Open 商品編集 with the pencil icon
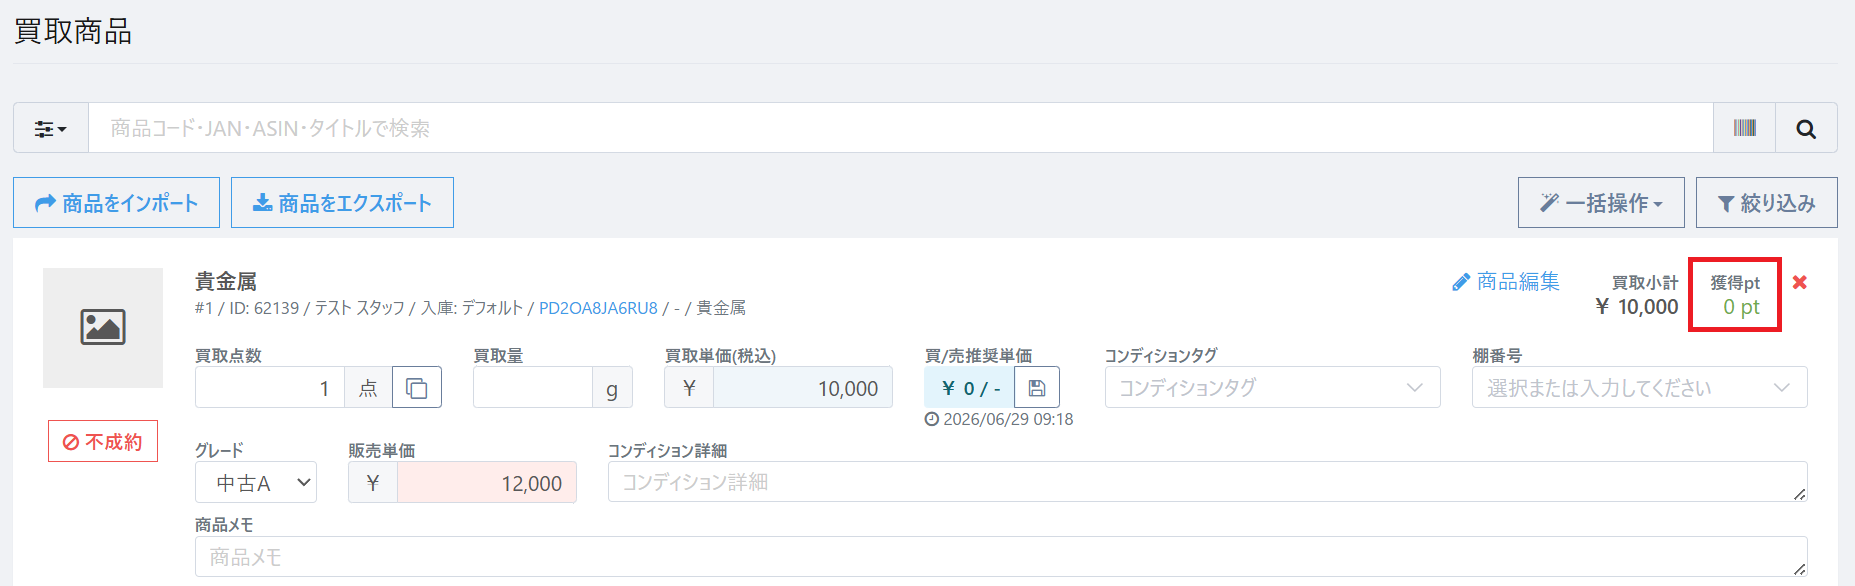Image resolution: width=1855 pixels, height=586 pixels. (1506, 282)
